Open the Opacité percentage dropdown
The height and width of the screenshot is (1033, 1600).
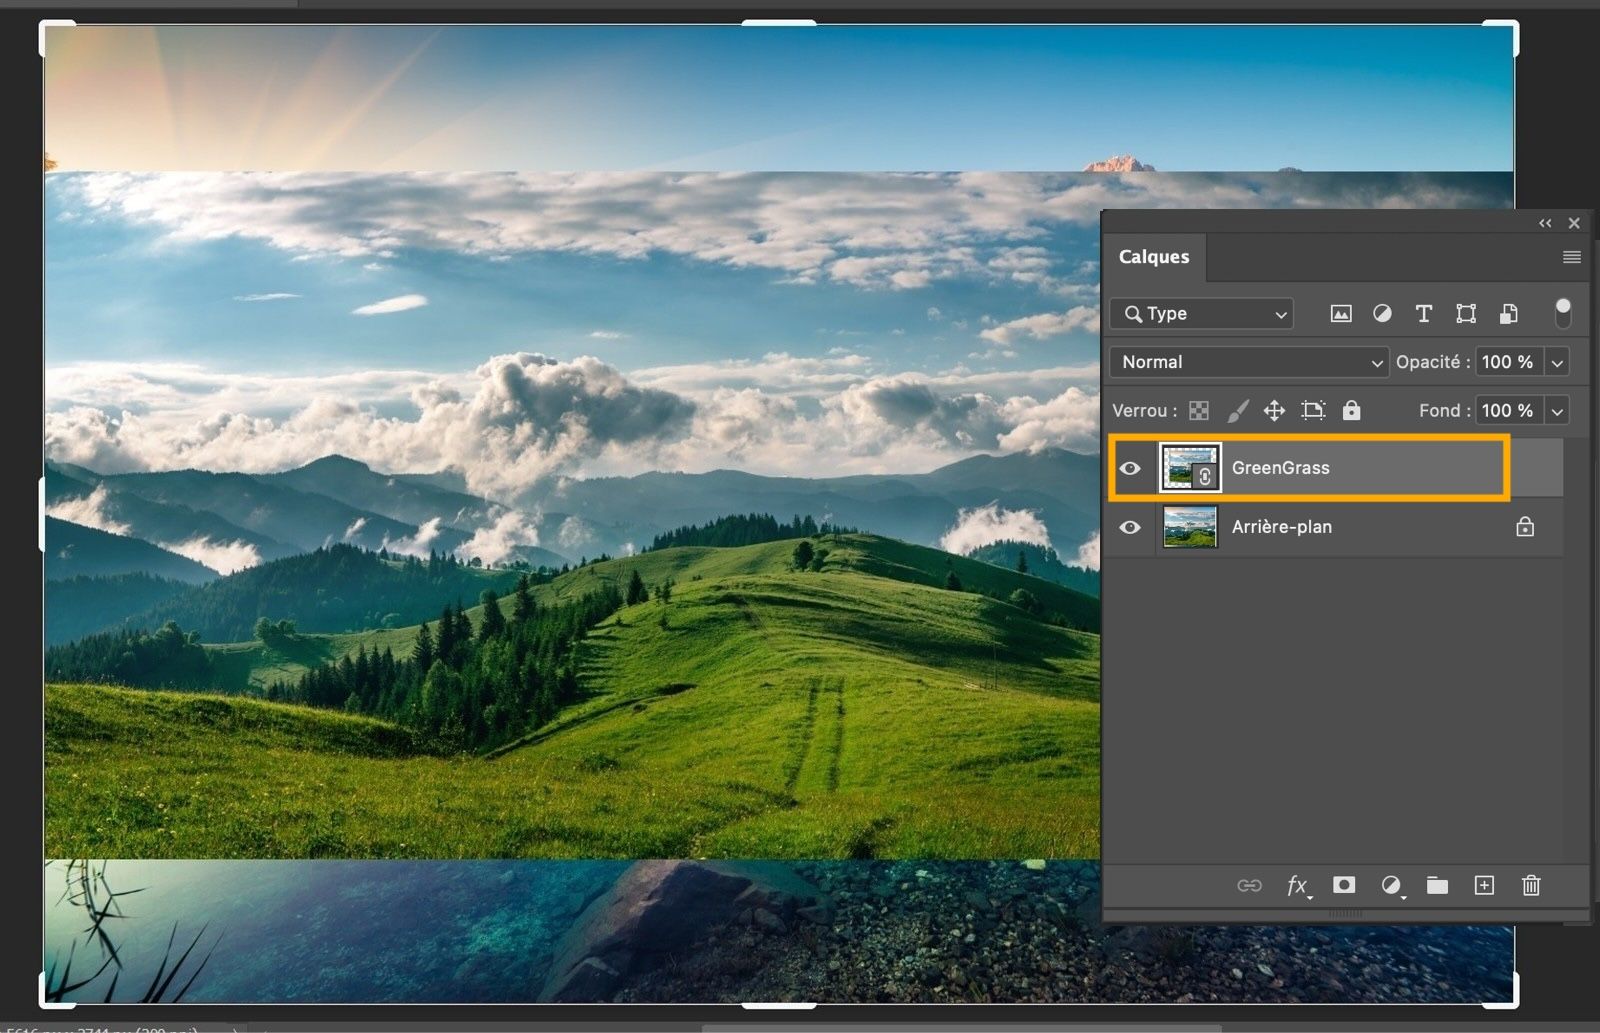pyautogui.click(x=1558, y=362)
